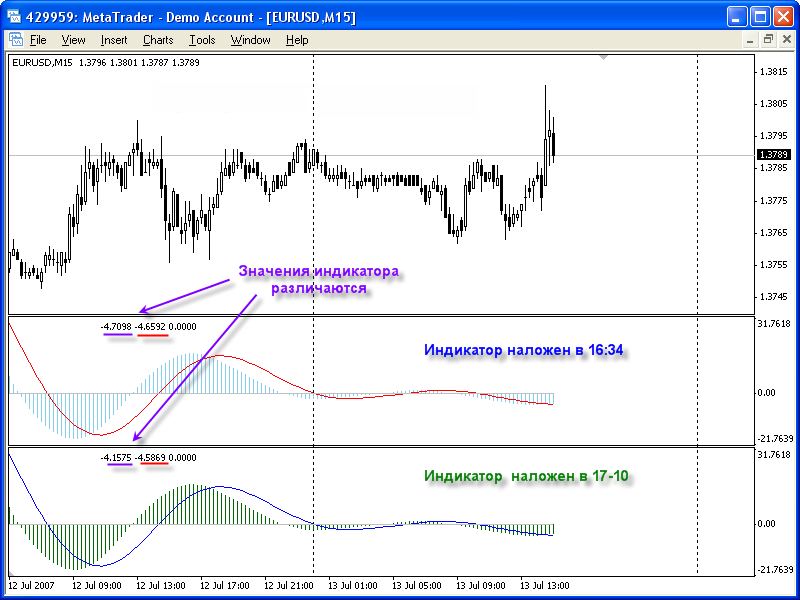
Task: Click the 1.3745 price scale value
Action: 773,296
